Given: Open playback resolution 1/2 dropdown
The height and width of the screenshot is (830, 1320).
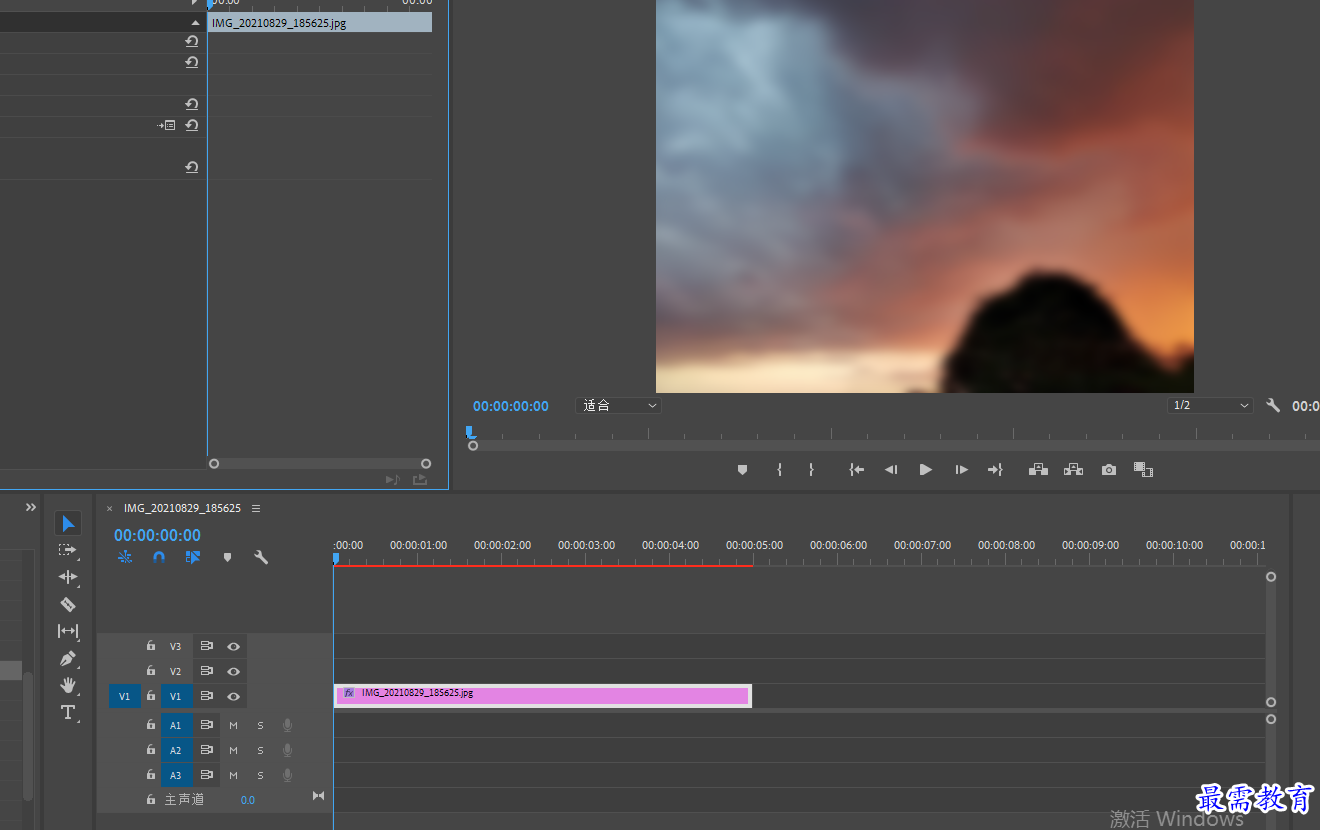Looking at the screenshot, I should 1210,405.
